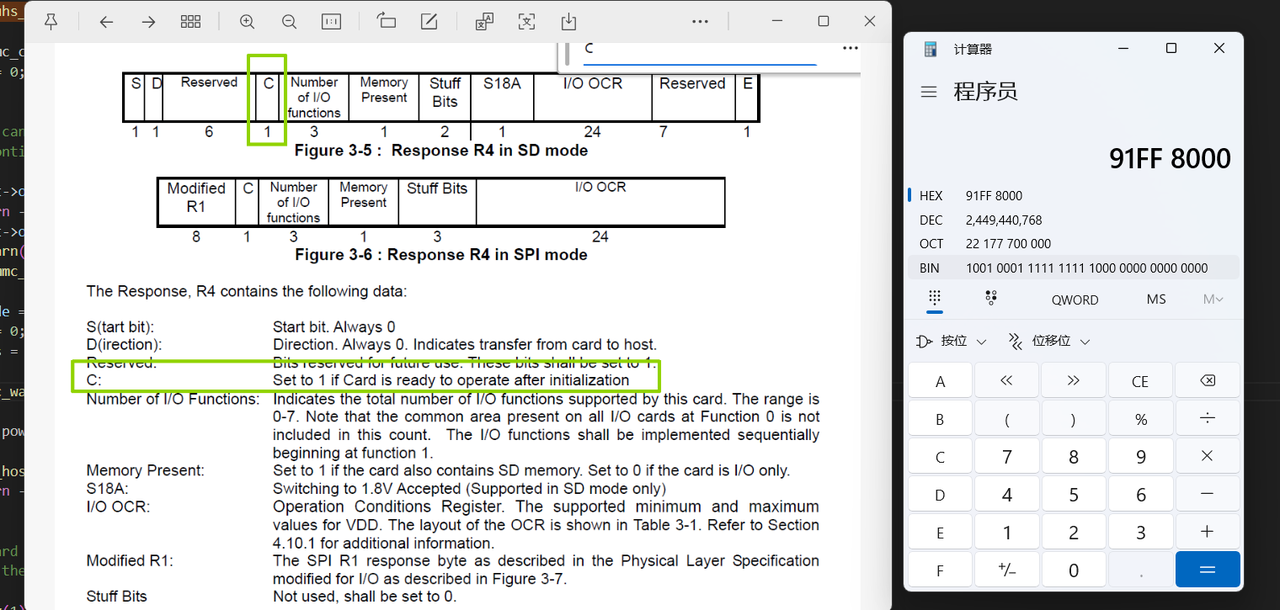The width and height of the screenshot is (1280, 610).
Task: Click the 91FF 8000 calculator display
Action: [x=1169, y=158]
